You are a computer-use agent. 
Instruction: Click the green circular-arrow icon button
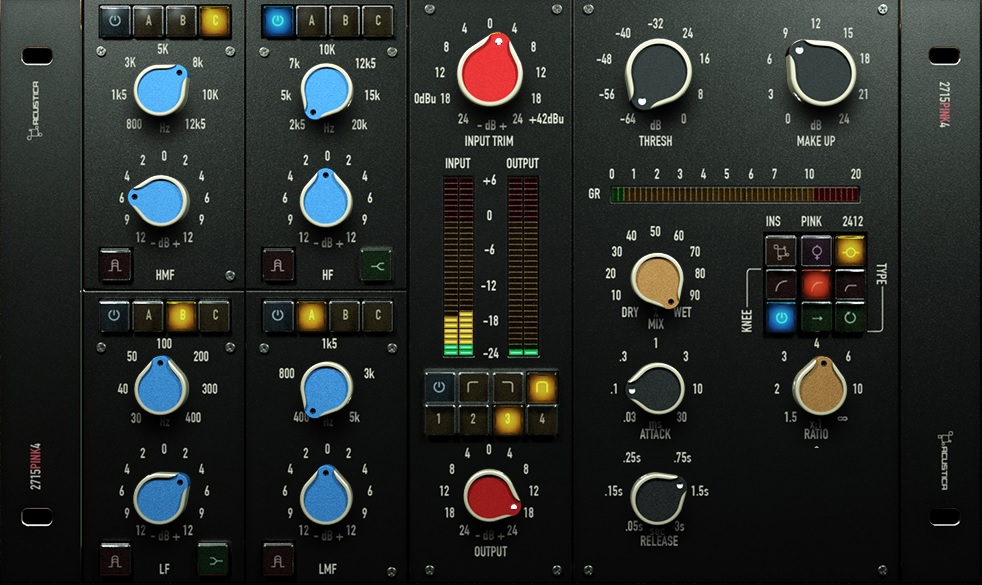click(x=850, y=318)
